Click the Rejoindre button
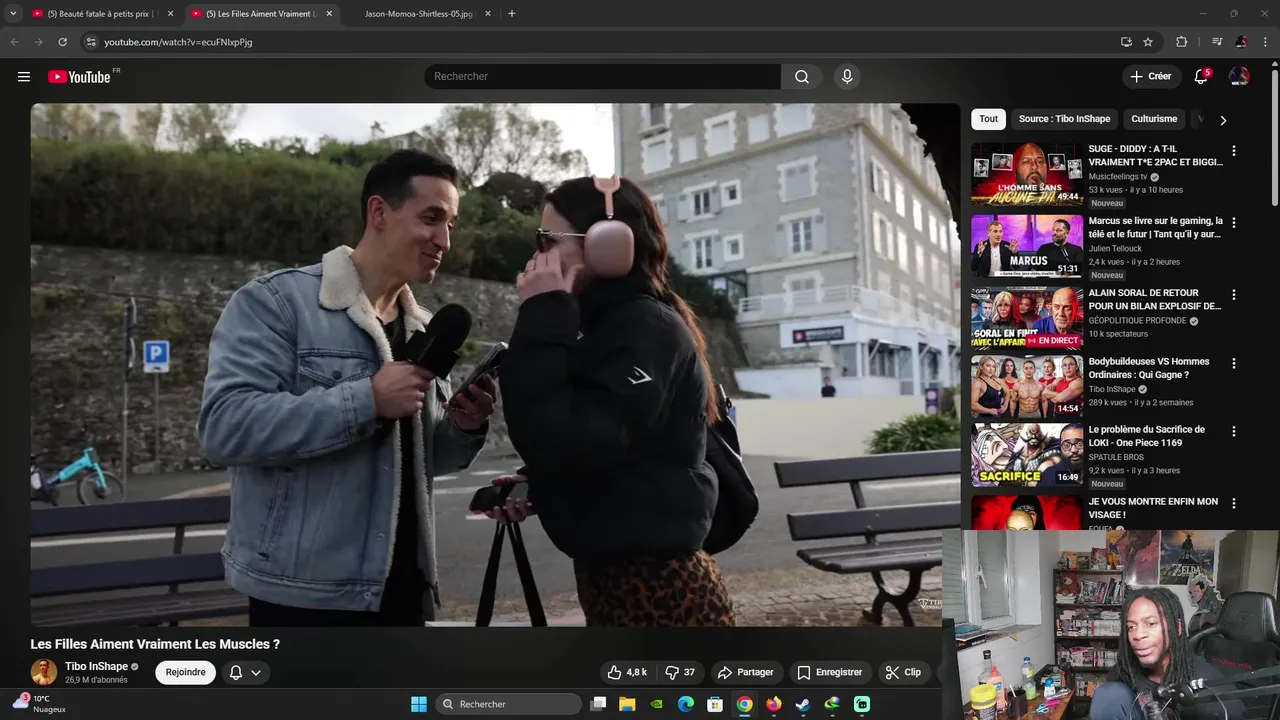Image resolution: width=1280 pixels, height=720 pixels. coord(185,672)
